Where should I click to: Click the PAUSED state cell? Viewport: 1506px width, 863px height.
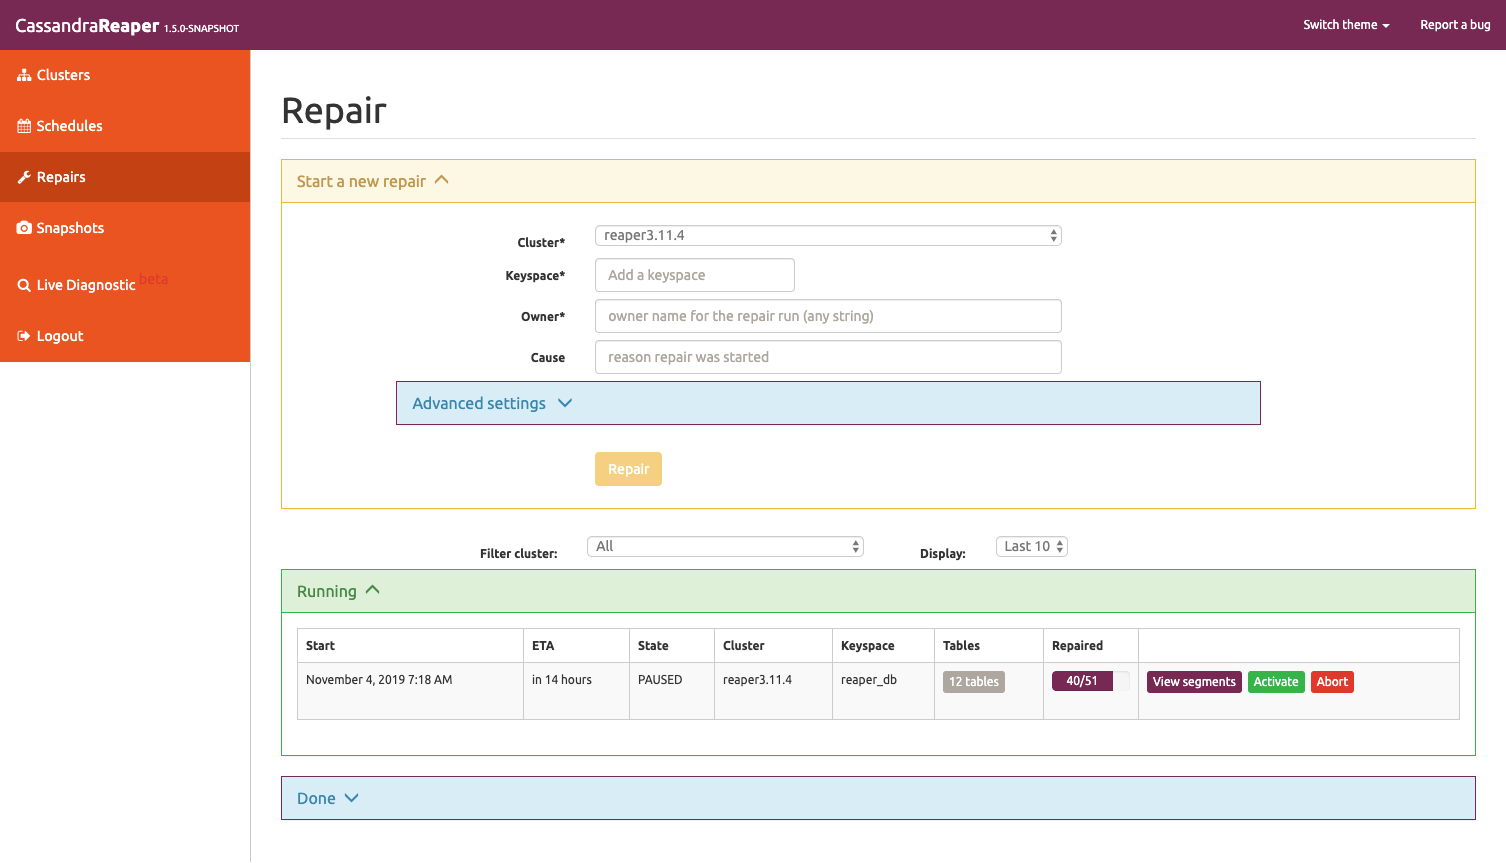click(x=672, y=691)
